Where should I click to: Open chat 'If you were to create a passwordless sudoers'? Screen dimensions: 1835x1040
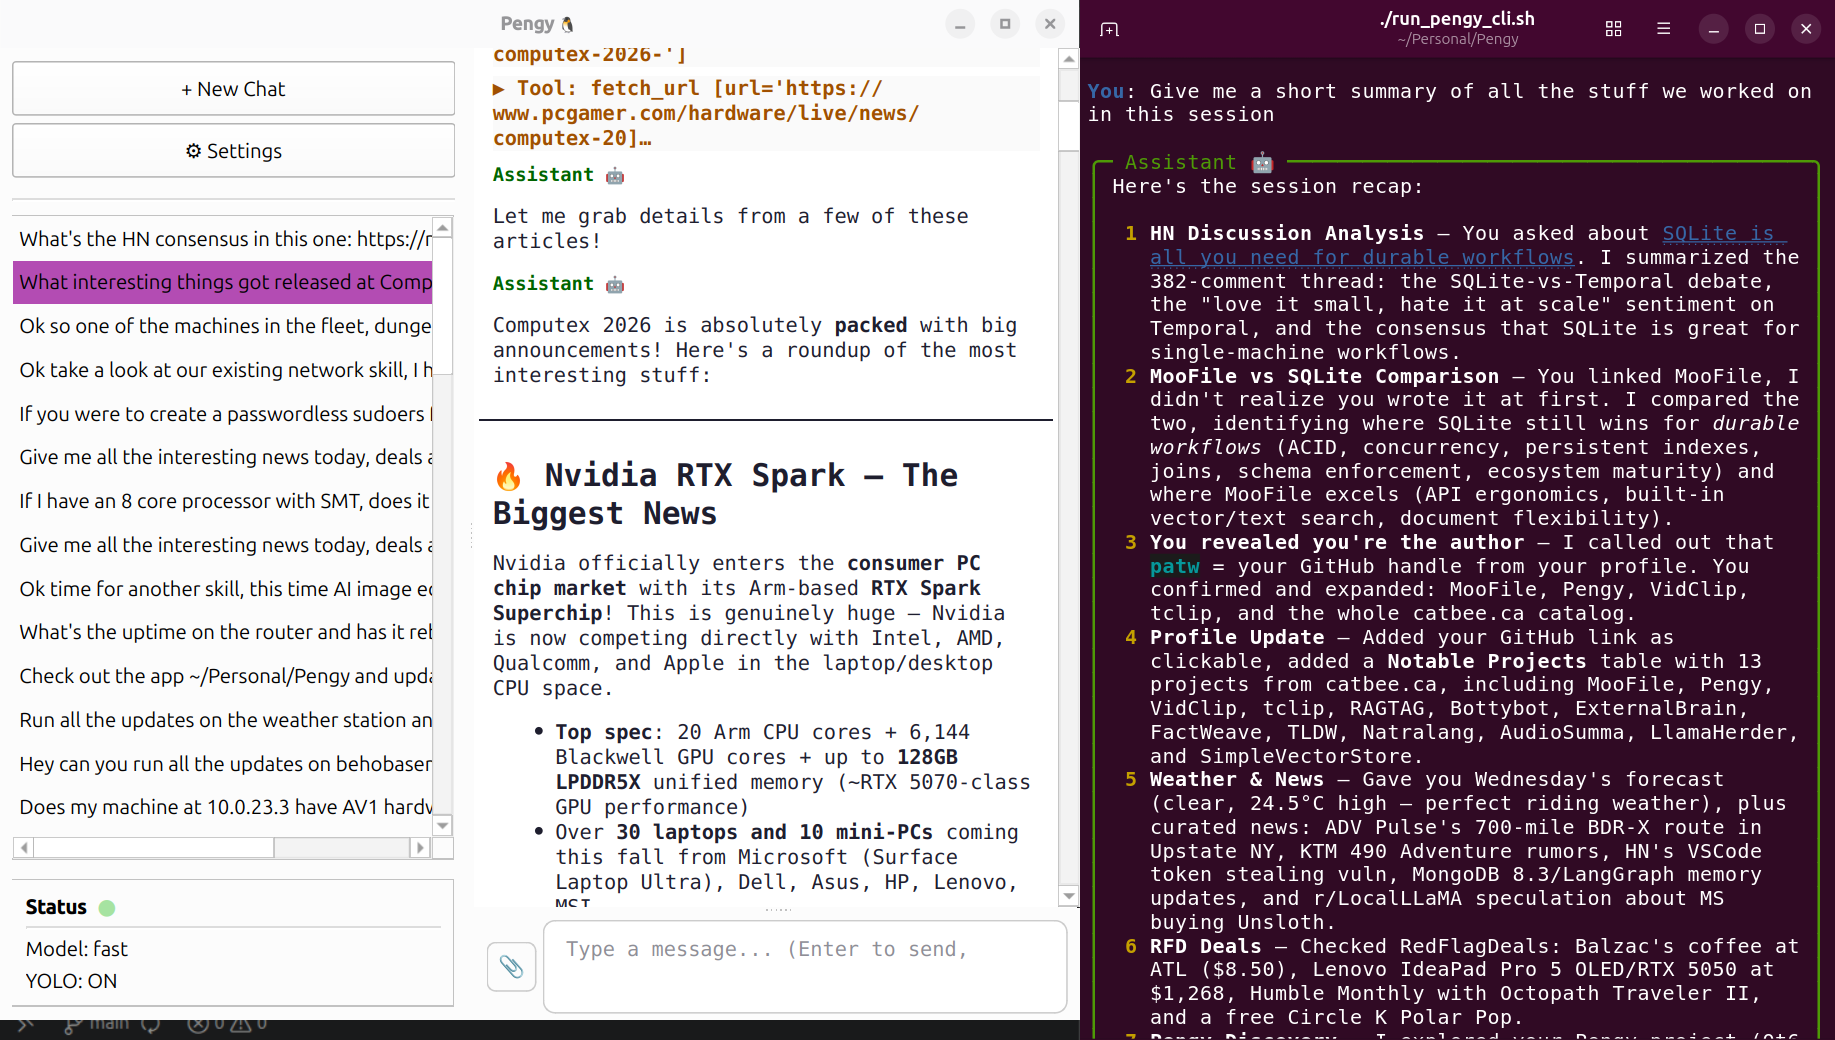pos(223,414)
